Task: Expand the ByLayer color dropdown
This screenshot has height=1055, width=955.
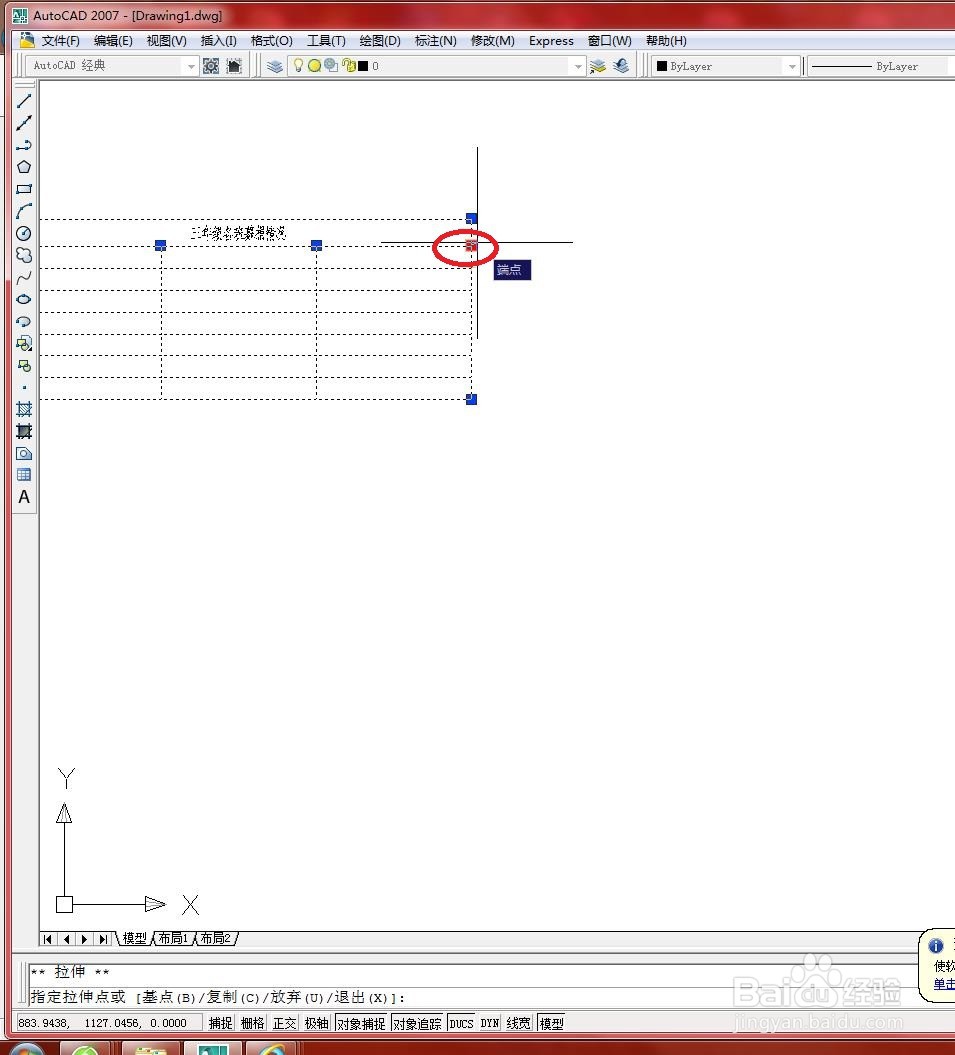Action: pyautogui.click(x=791, y=66)
